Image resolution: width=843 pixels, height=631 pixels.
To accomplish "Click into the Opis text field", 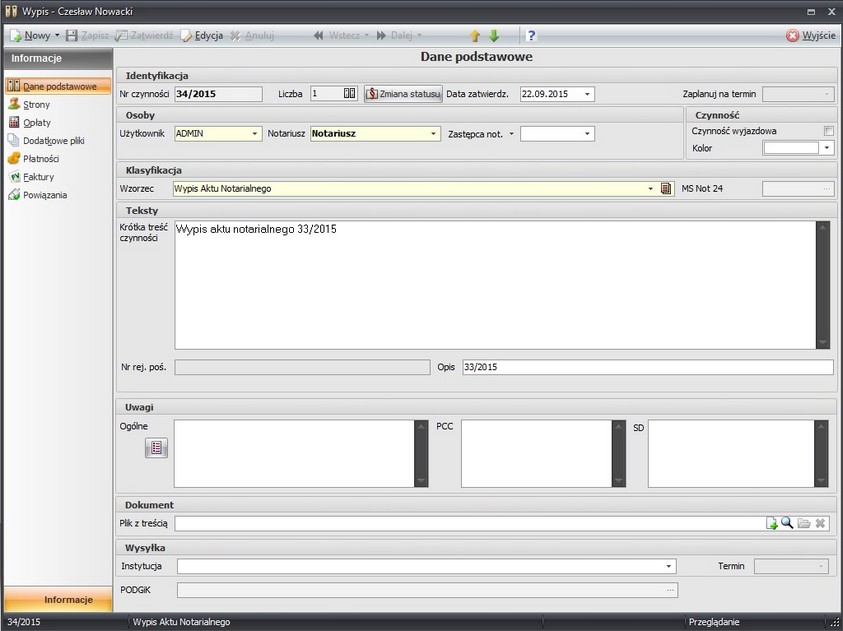I will [646, 367].
